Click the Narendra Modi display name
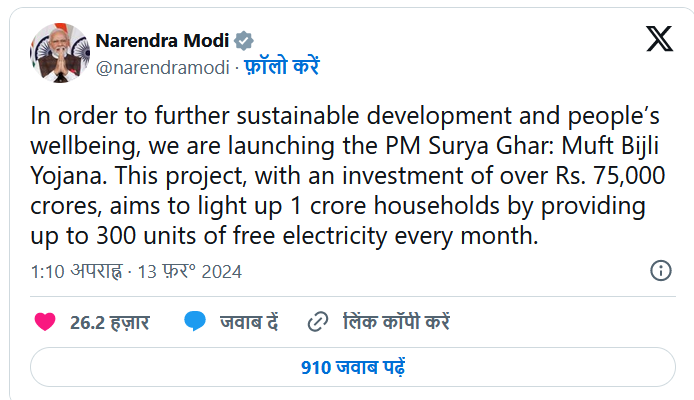 [x=163, y=41]
